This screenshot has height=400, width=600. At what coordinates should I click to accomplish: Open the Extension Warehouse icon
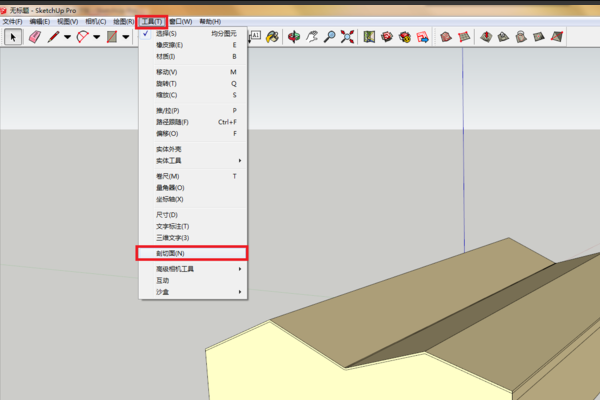click(405, 37)
